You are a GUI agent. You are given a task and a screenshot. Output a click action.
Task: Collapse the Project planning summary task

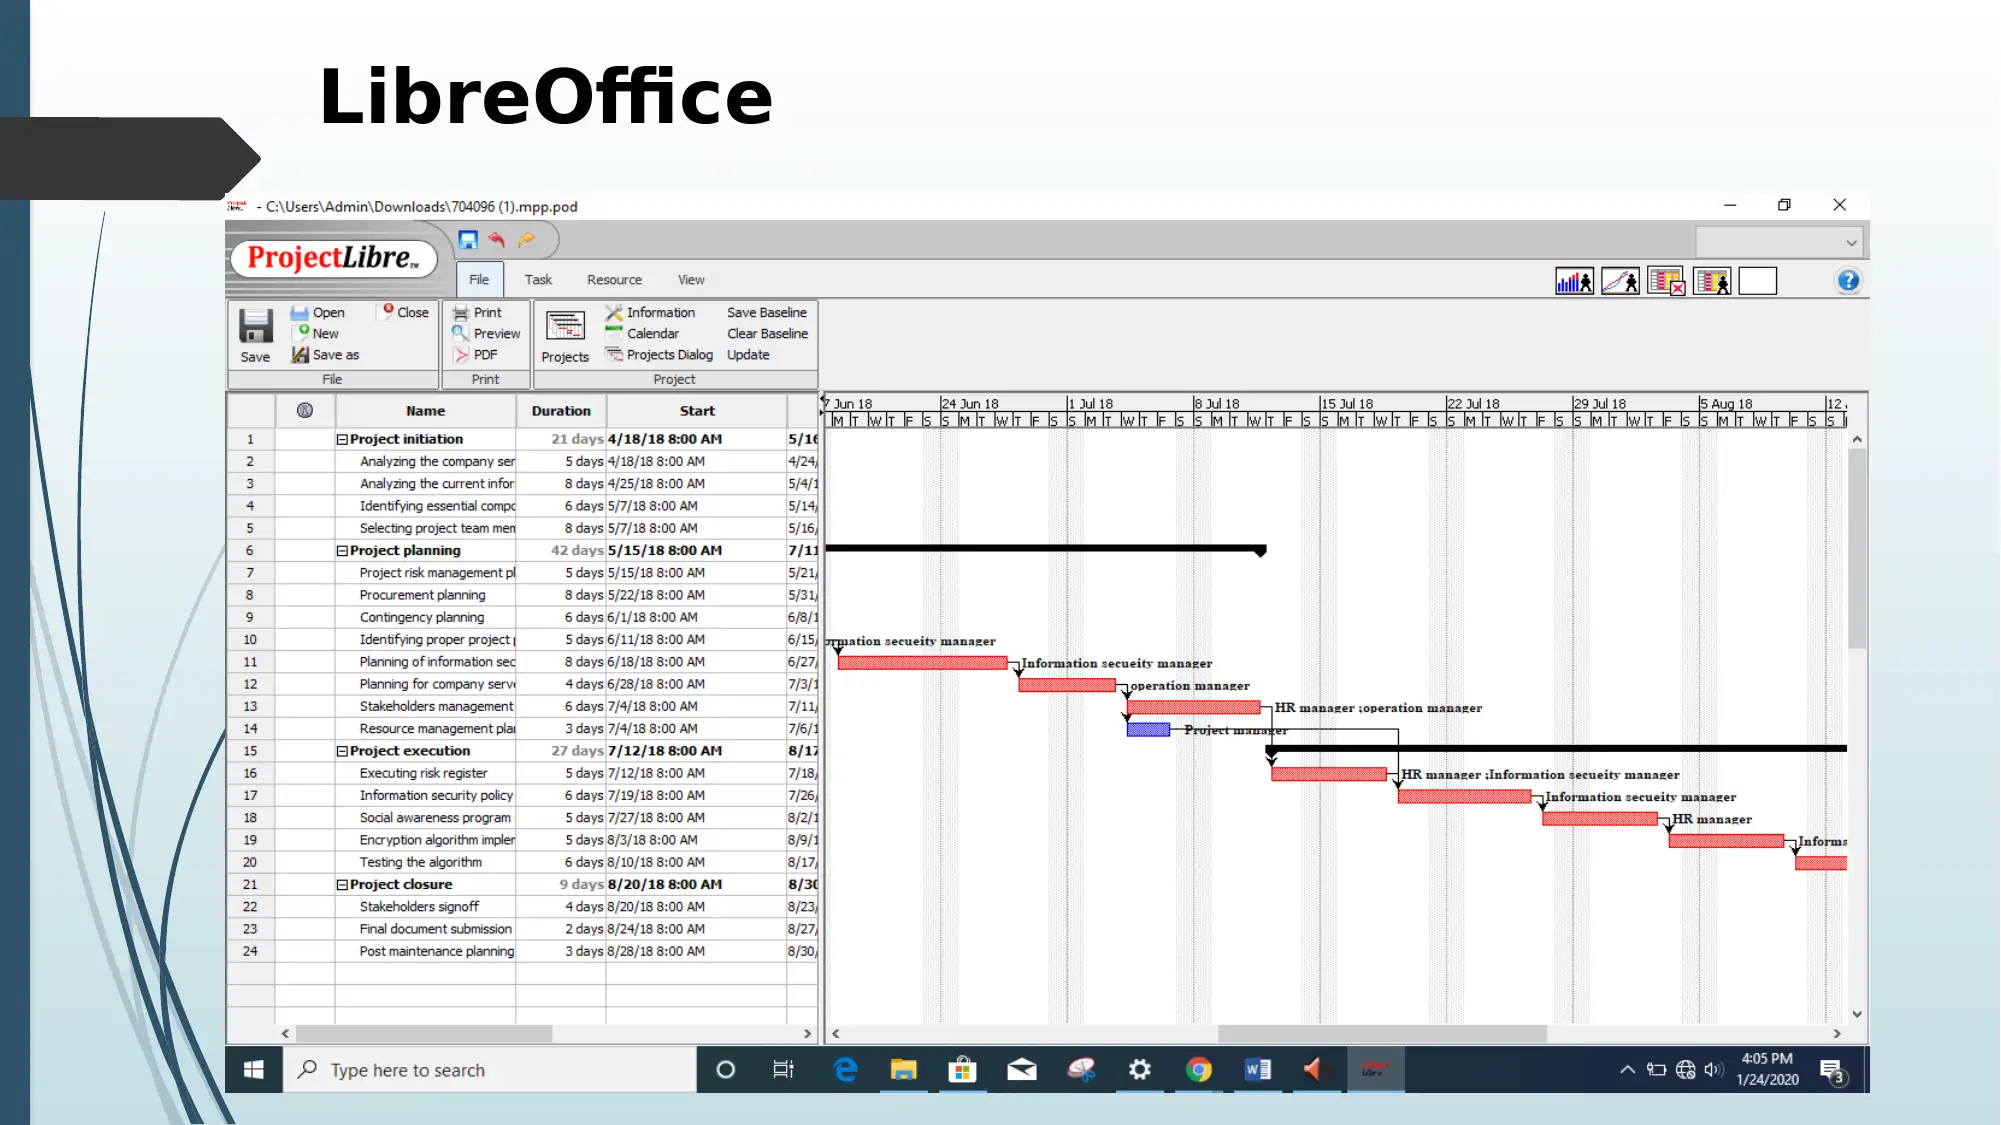pos(342,550)
